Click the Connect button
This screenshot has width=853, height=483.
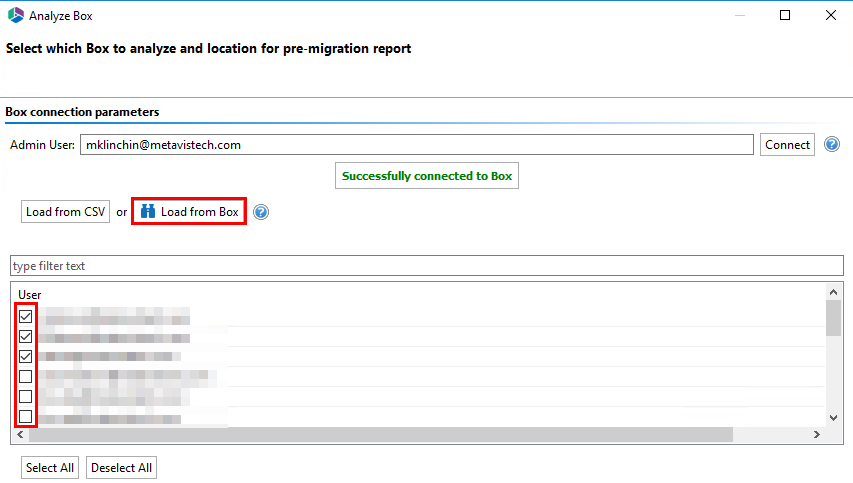[787, 145]
